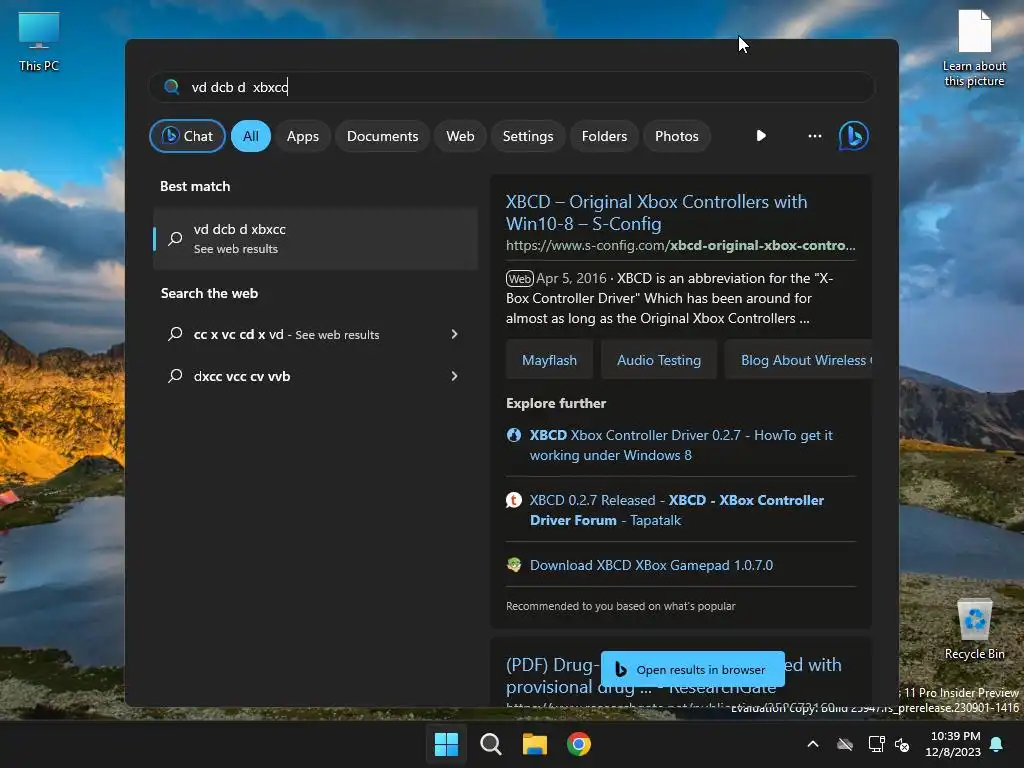The image size is (1024, 768).
Task: Click 'Recommended to you based on what's popular' text
Action: pyautogui.click(x=620, y=606)
